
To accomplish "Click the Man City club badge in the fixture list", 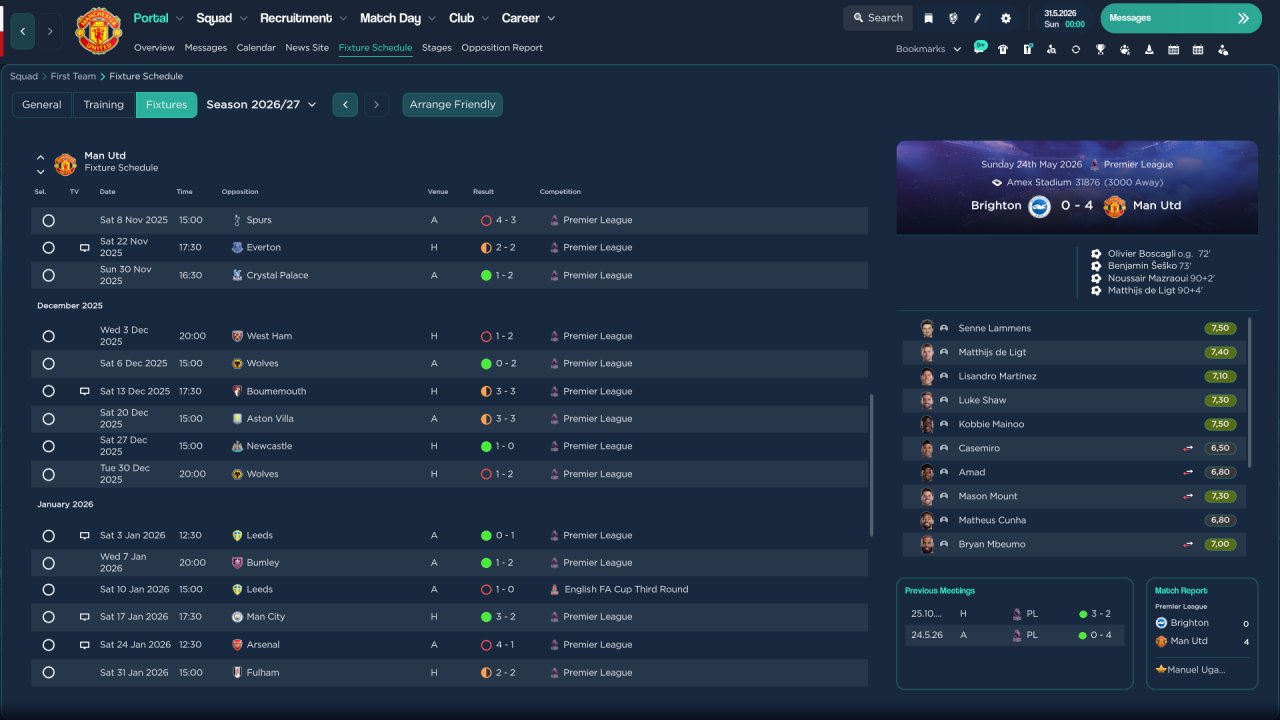I will click(237, 617).
